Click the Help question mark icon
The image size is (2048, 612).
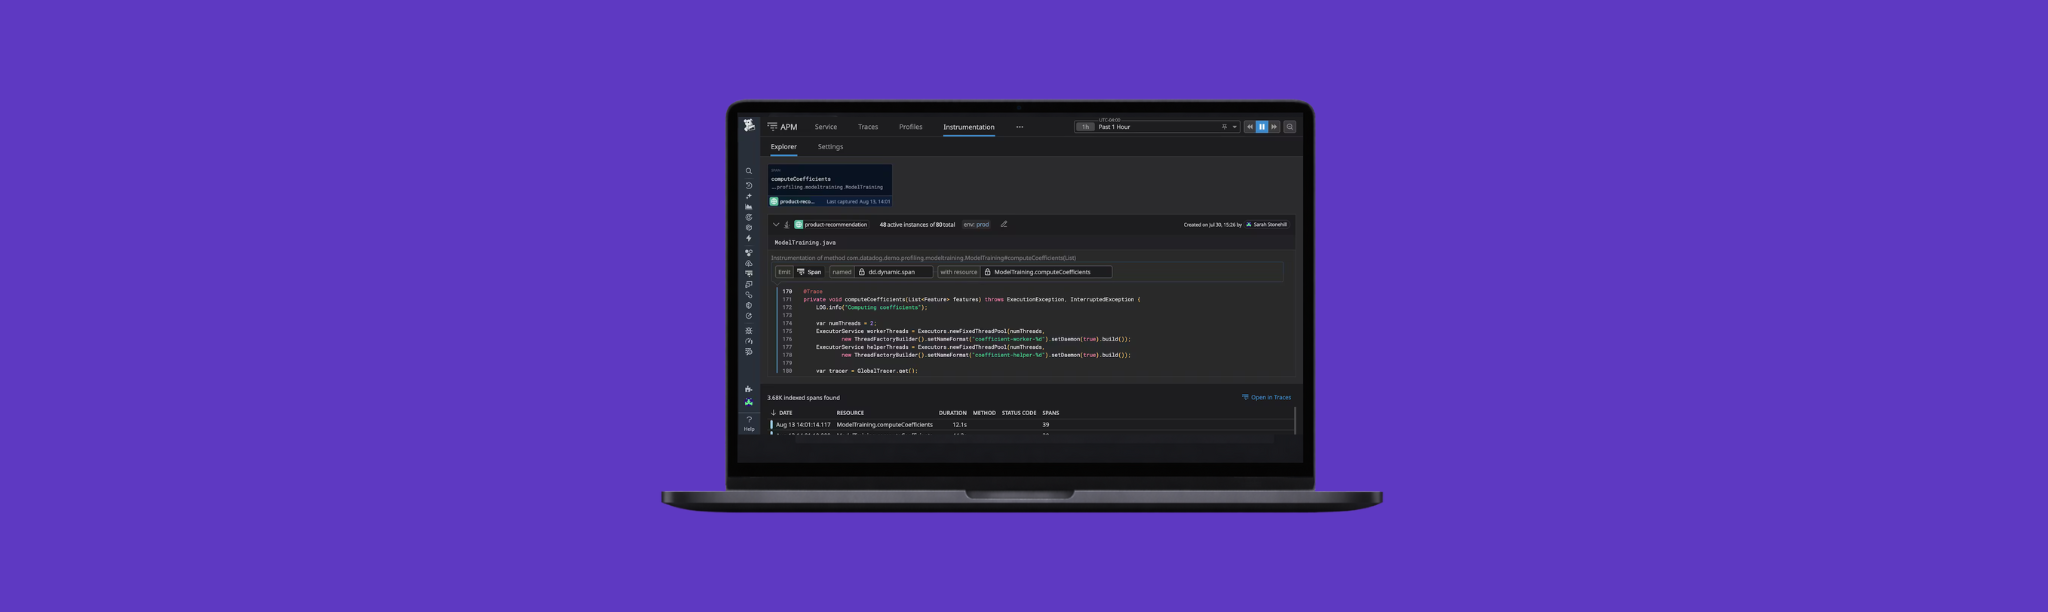[749, 419]
